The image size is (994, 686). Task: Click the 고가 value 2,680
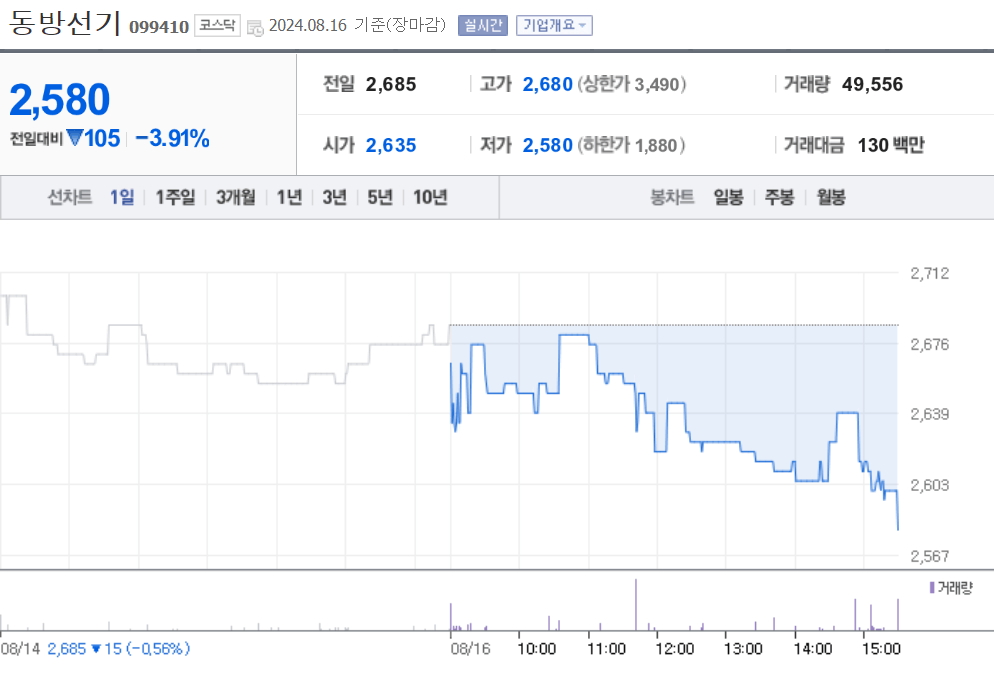pyautogui.click(x=548, y=84)
